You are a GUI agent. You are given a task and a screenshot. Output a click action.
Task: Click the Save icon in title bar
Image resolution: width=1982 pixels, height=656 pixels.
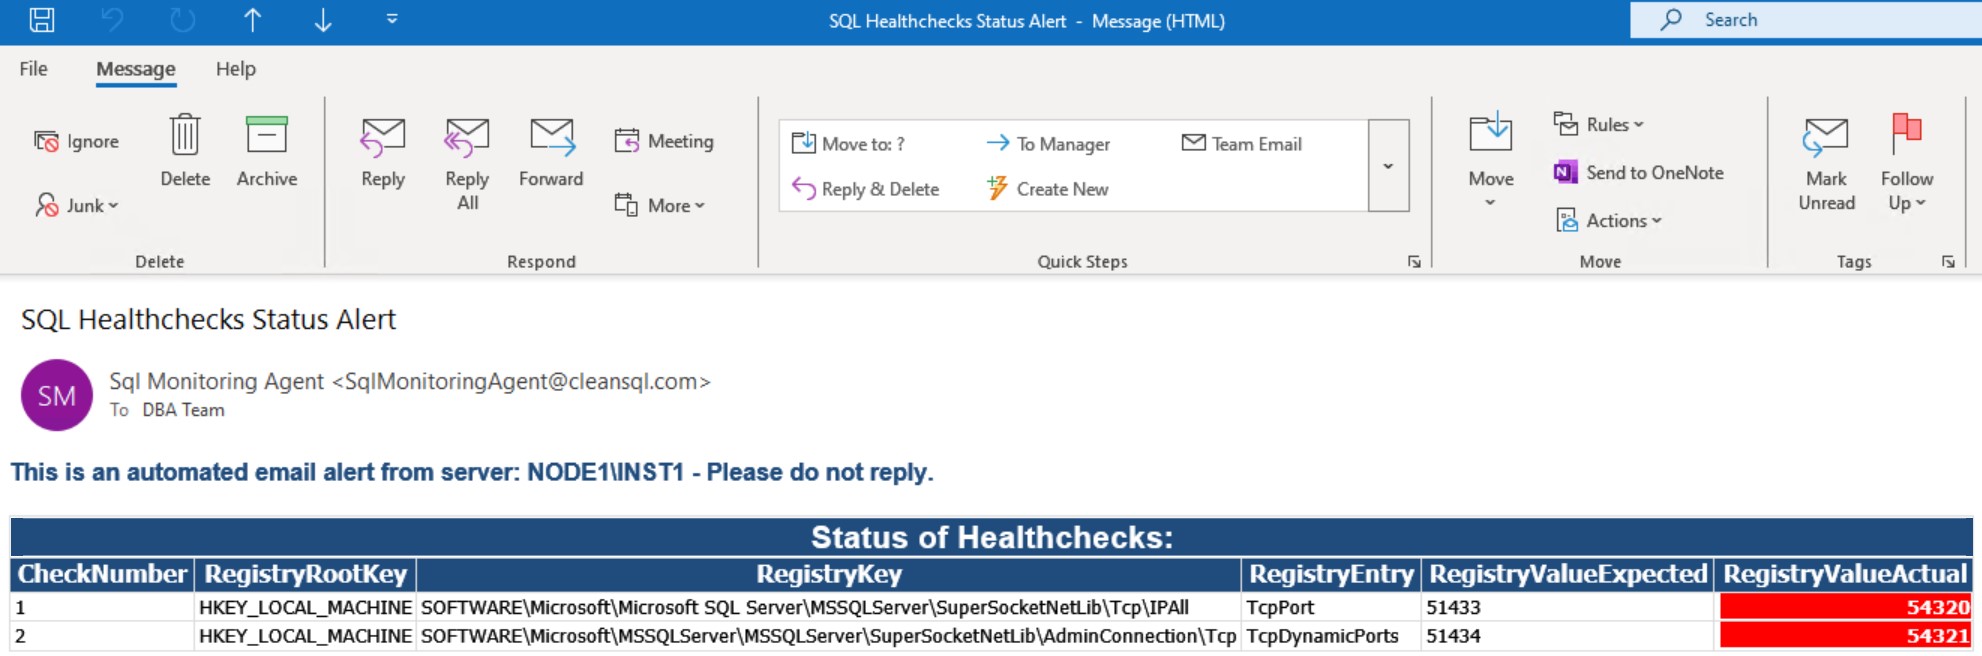(42, 20)
